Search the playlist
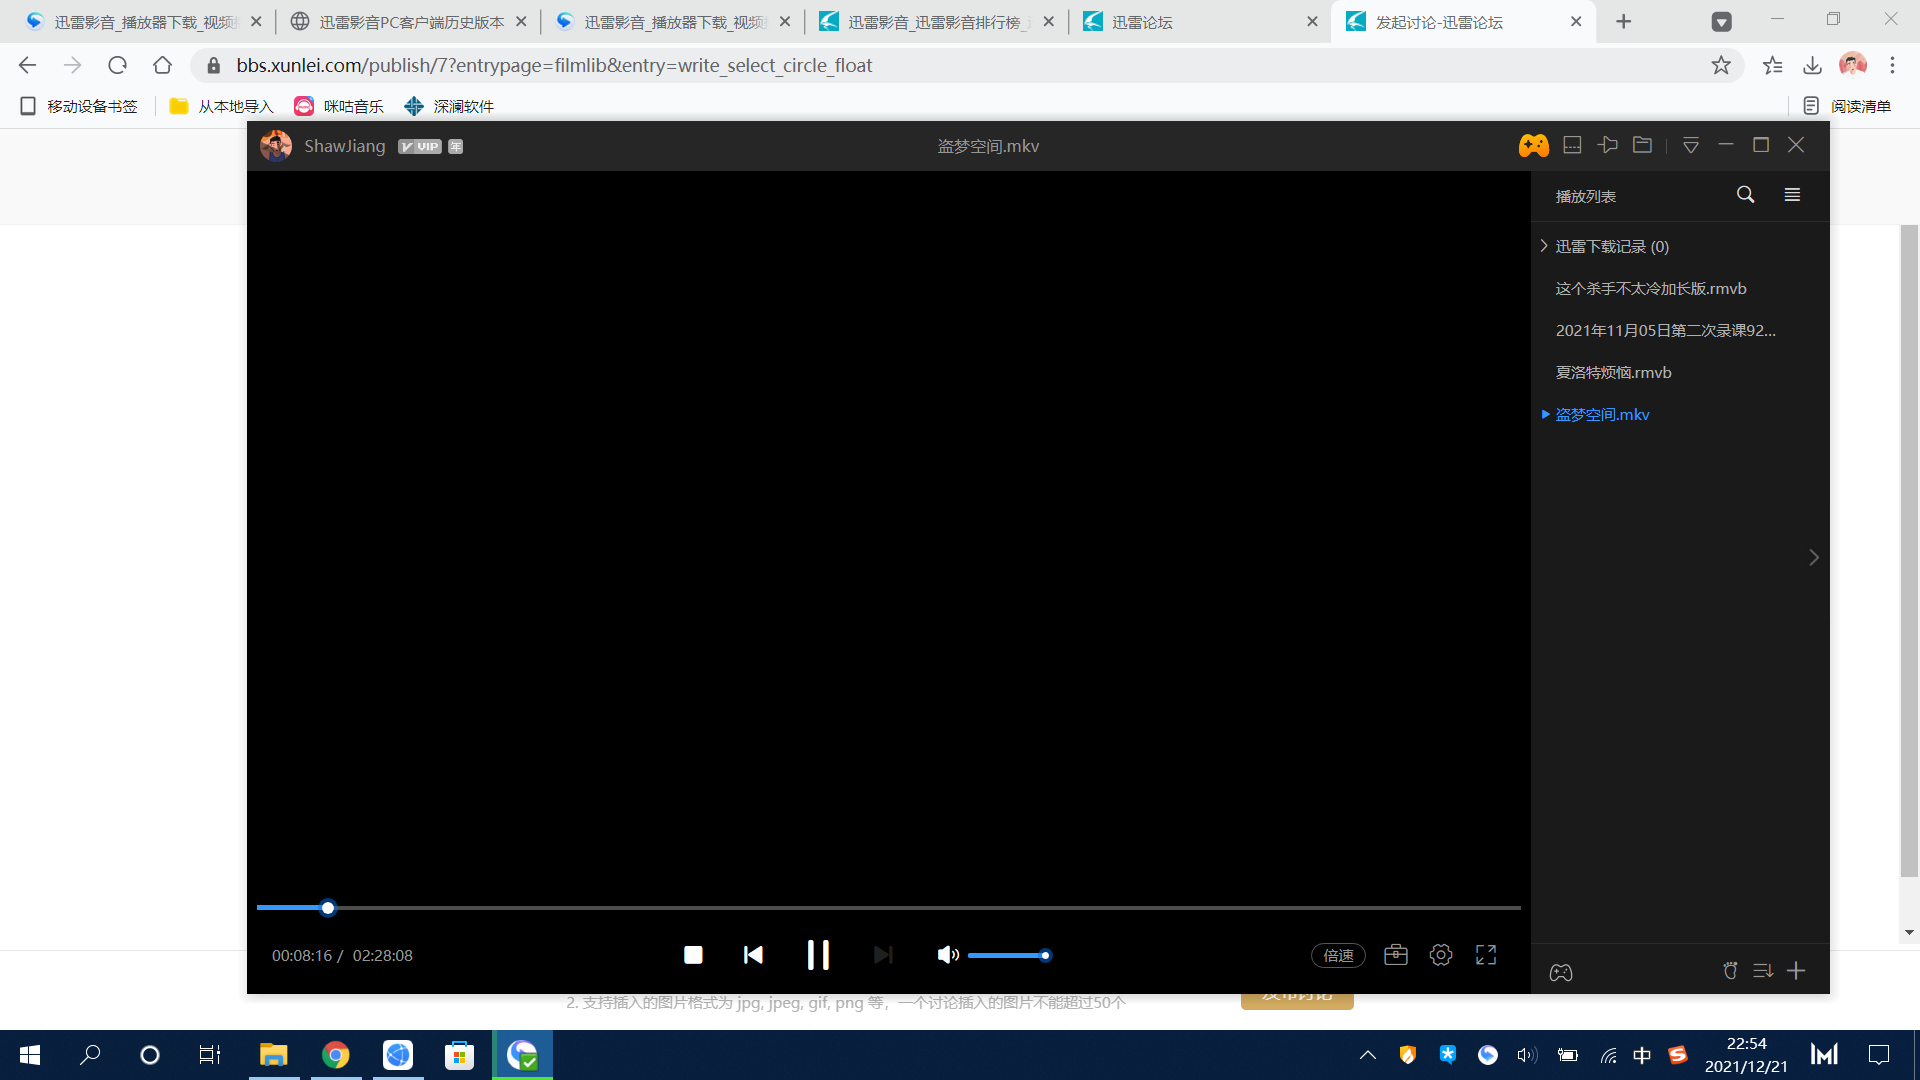This screenshot has height=1080, width=1920. (x=1745, y=195)
